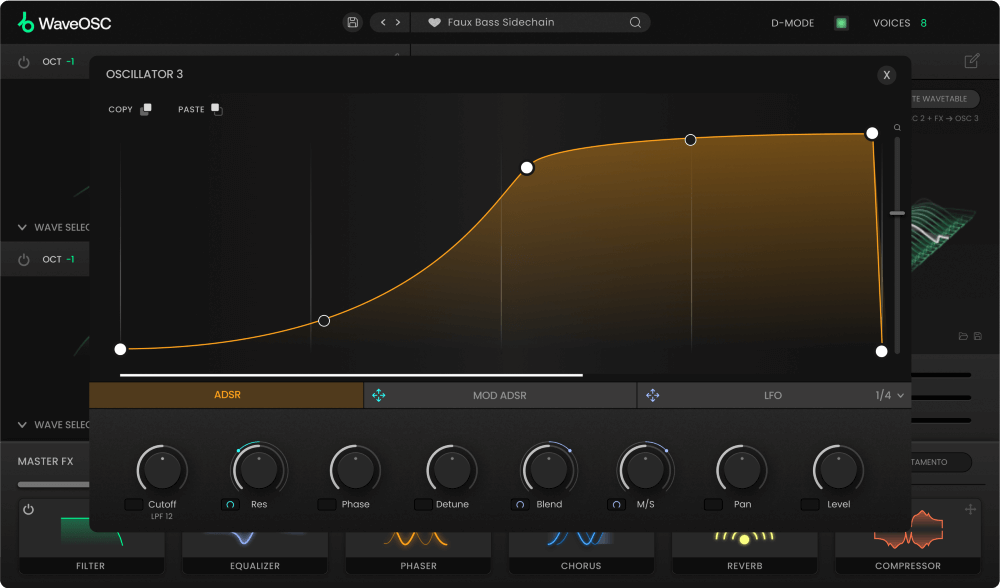1000x588 pixels.
Task: Toggle D-MODE on the top bar
Action: 843,22
